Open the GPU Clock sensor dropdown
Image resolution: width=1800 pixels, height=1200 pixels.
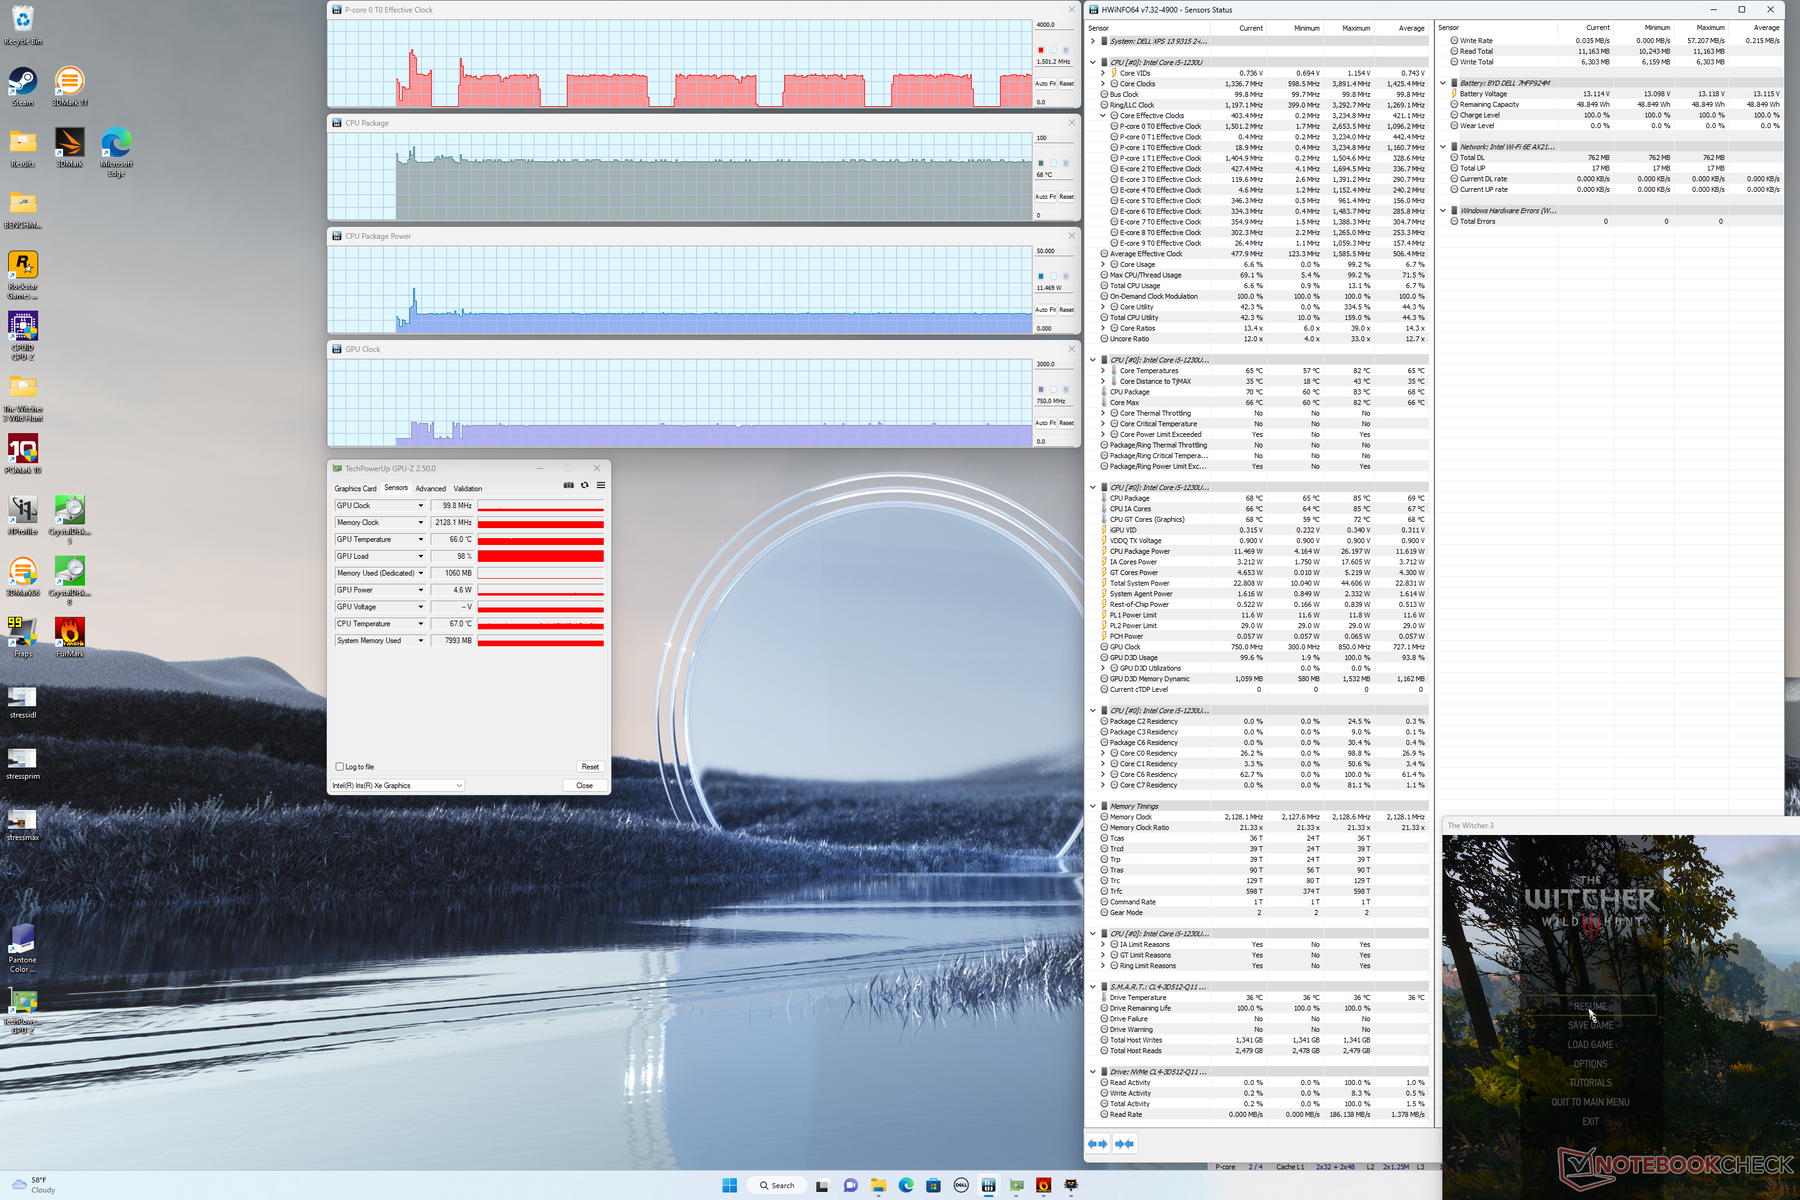(420, 506)
